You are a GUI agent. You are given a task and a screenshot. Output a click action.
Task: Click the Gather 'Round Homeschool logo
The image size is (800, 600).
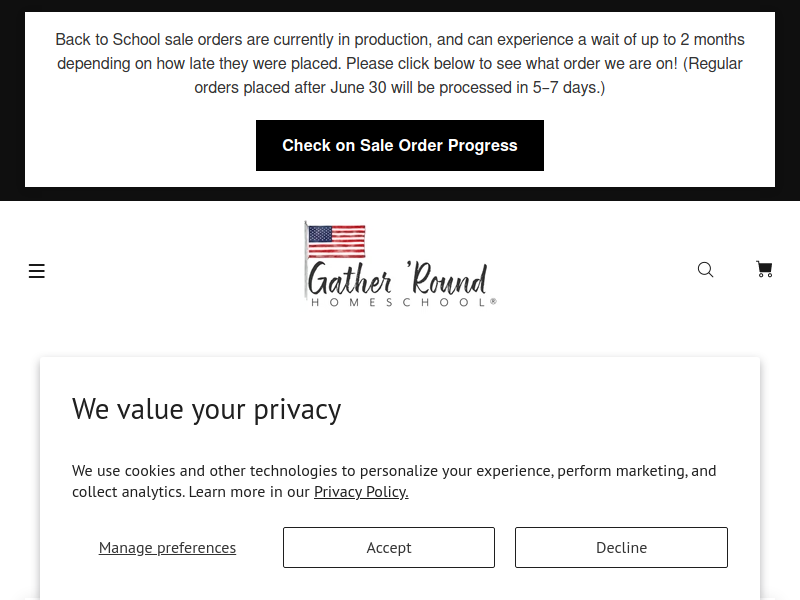pos(400,264)
